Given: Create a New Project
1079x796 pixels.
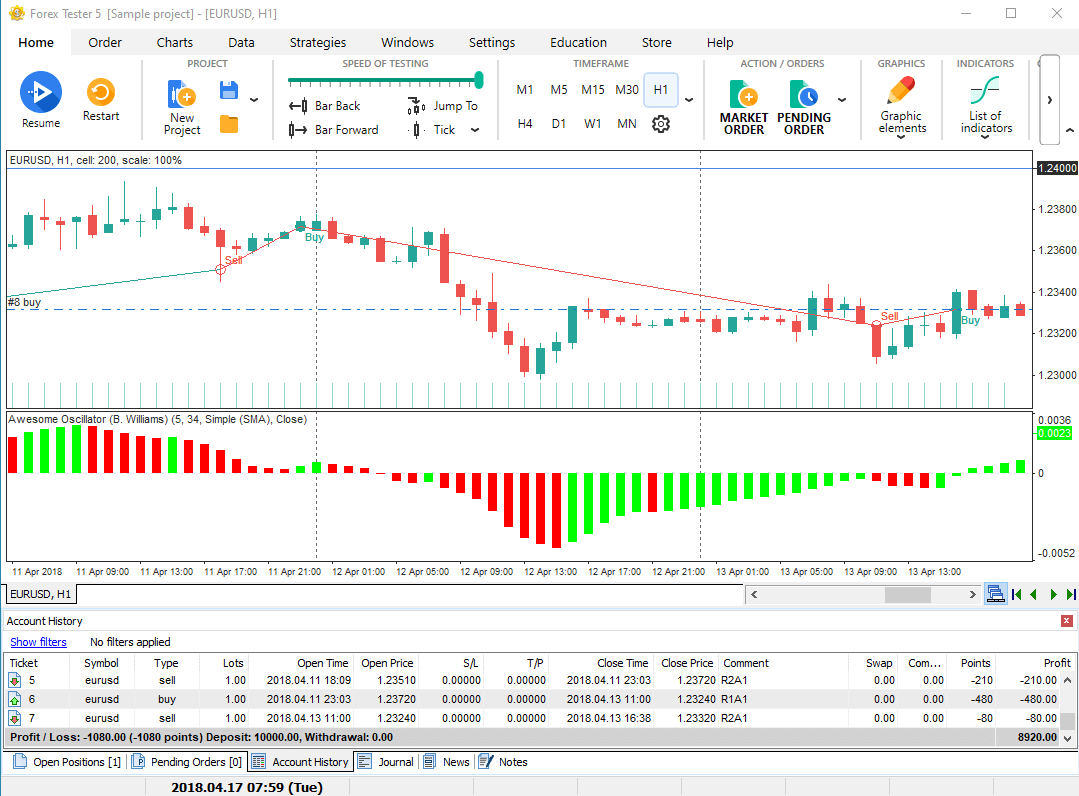Looking at the screenshot, I should click(x=182, y=107).
